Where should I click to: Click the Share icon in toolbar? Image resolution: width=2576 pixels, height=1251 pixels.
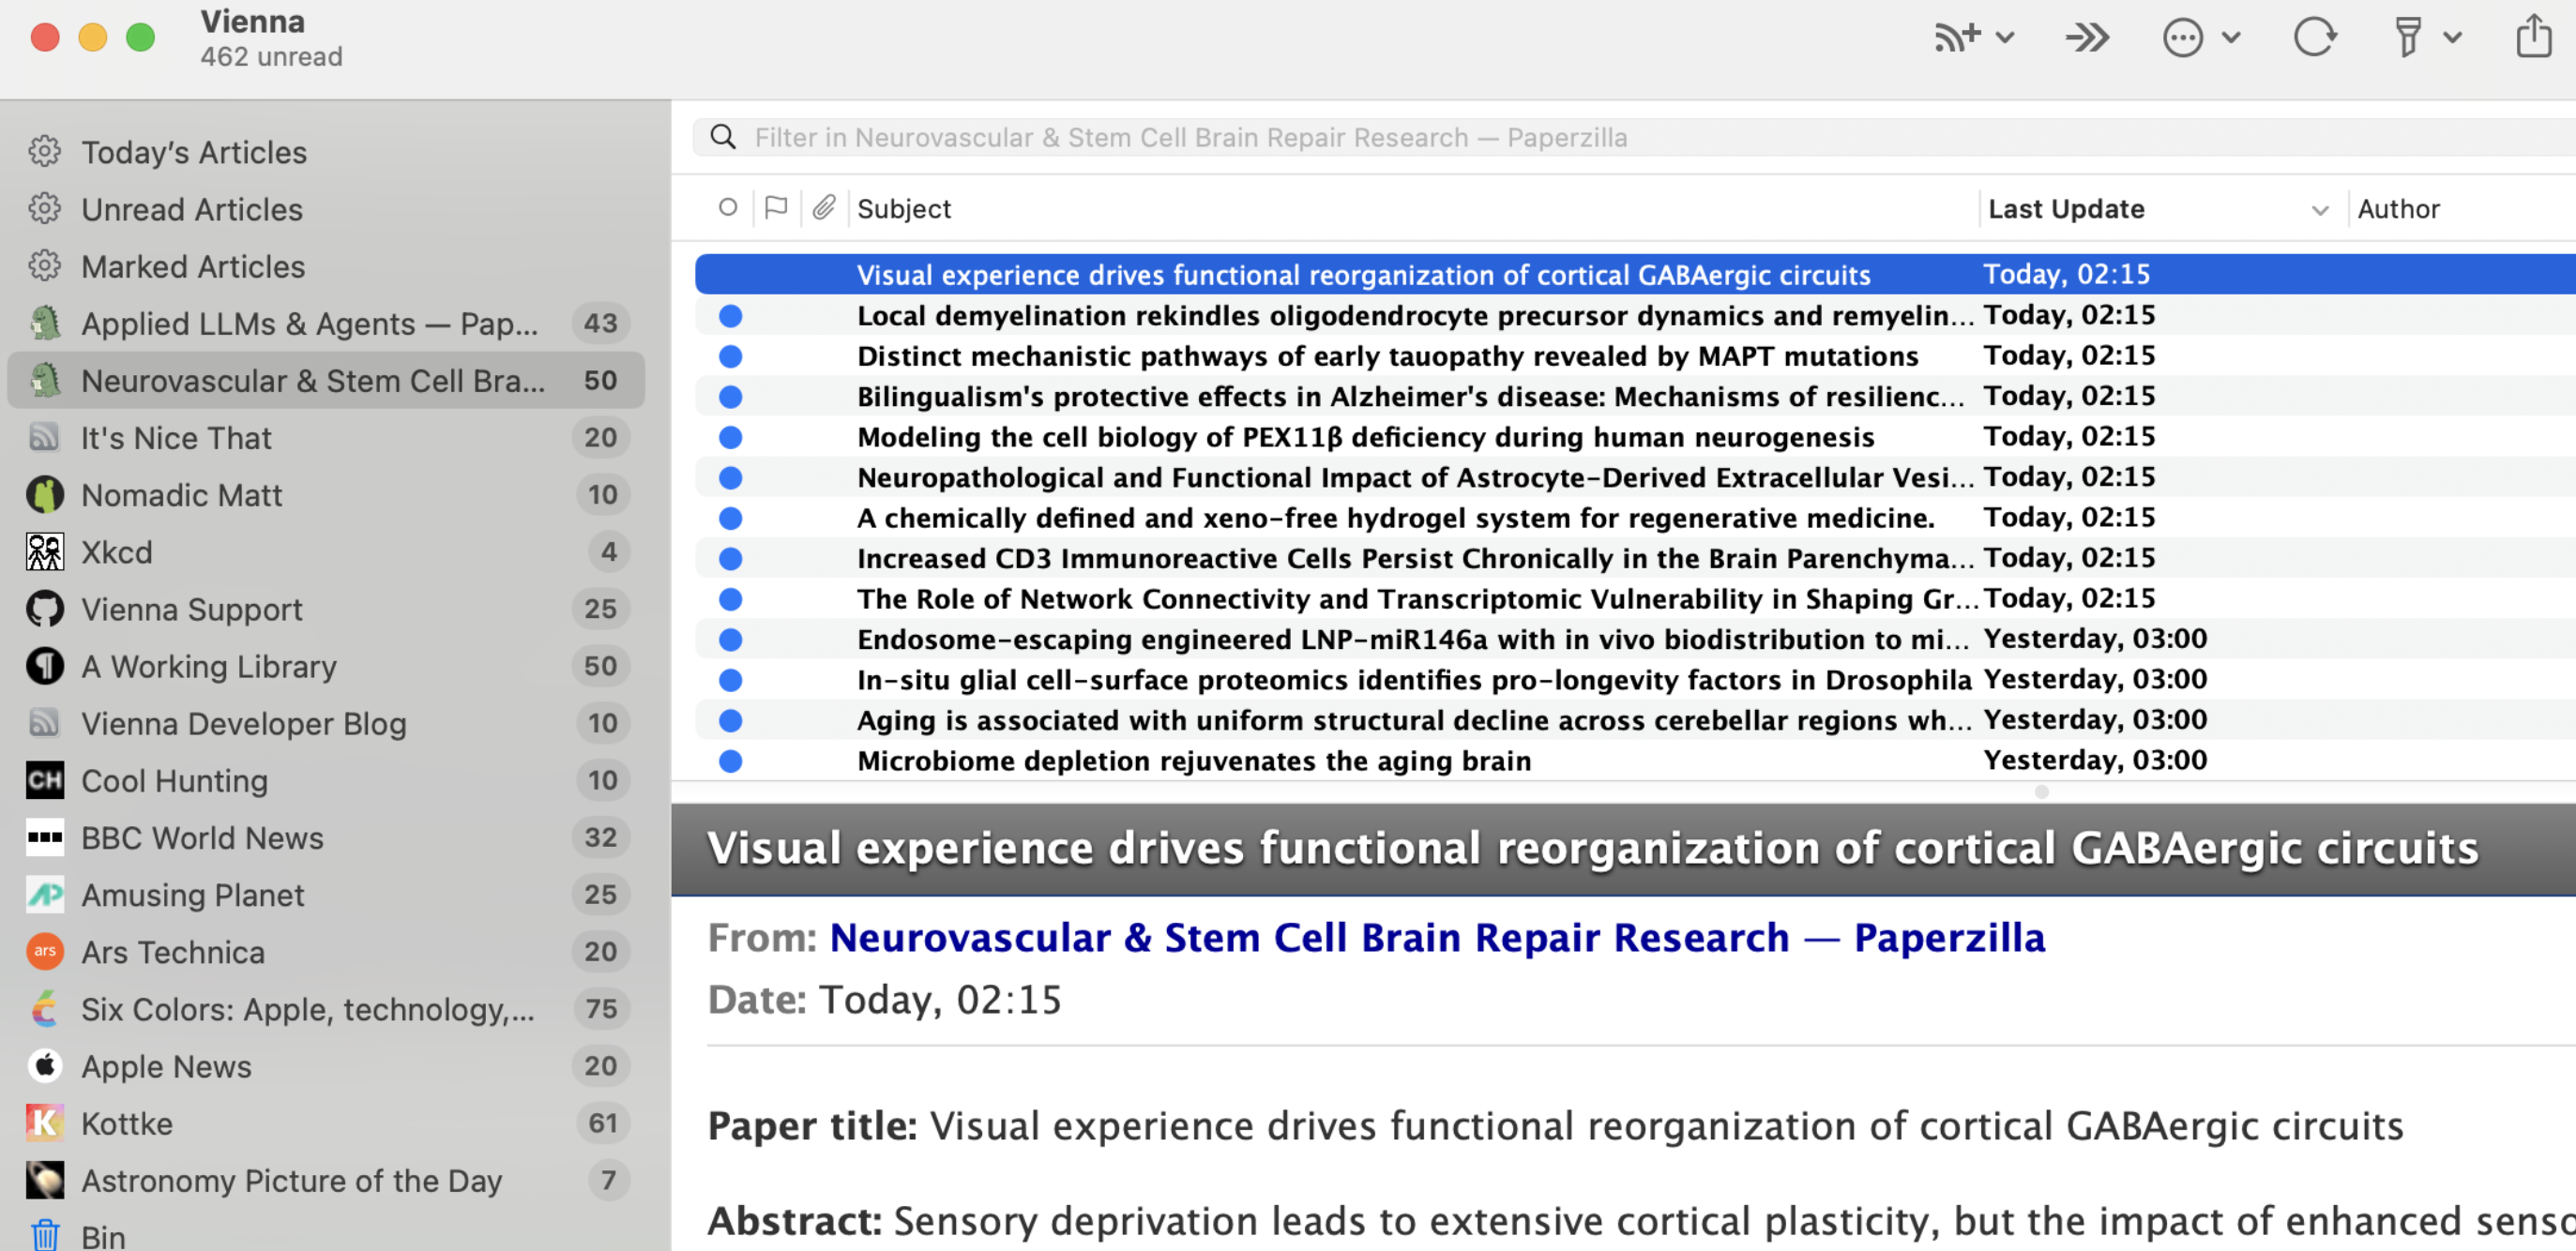point(2534,36)
